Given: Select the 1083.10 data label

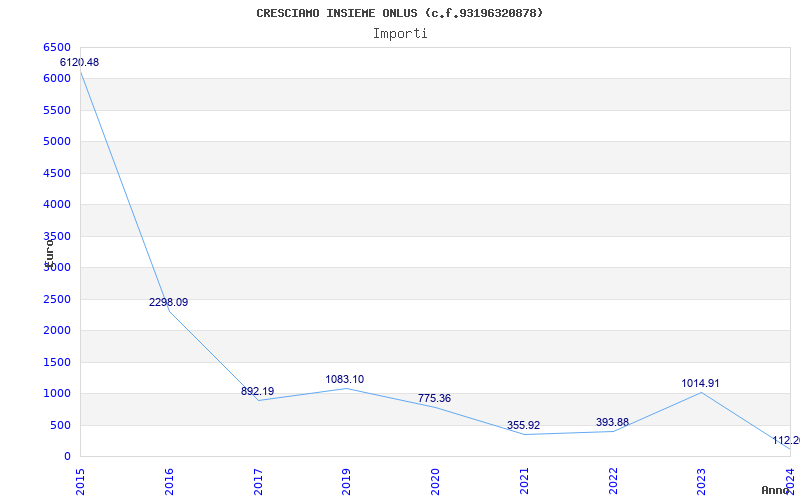Looking at the screenshot, I should [x=345, y=379].
